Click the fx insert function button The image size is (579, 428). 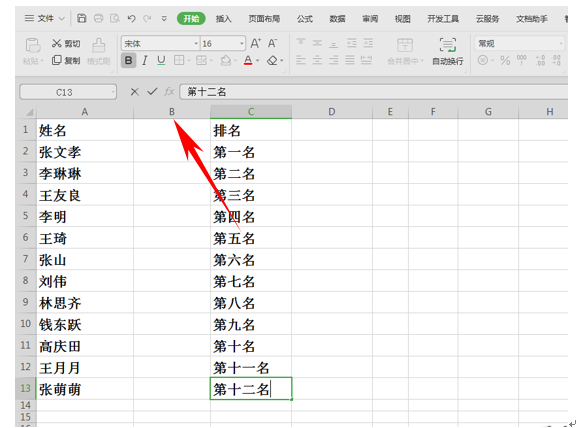click(169, 92)
